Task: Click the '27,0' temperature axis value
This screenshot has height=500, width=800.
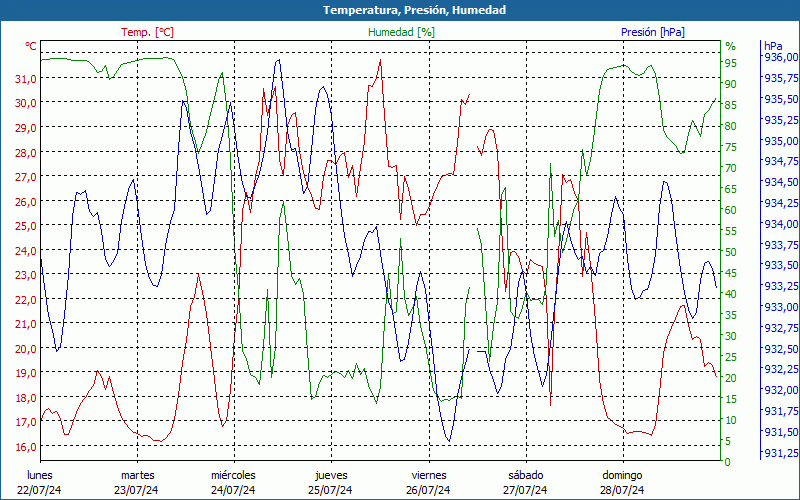Action: point(26,177)
